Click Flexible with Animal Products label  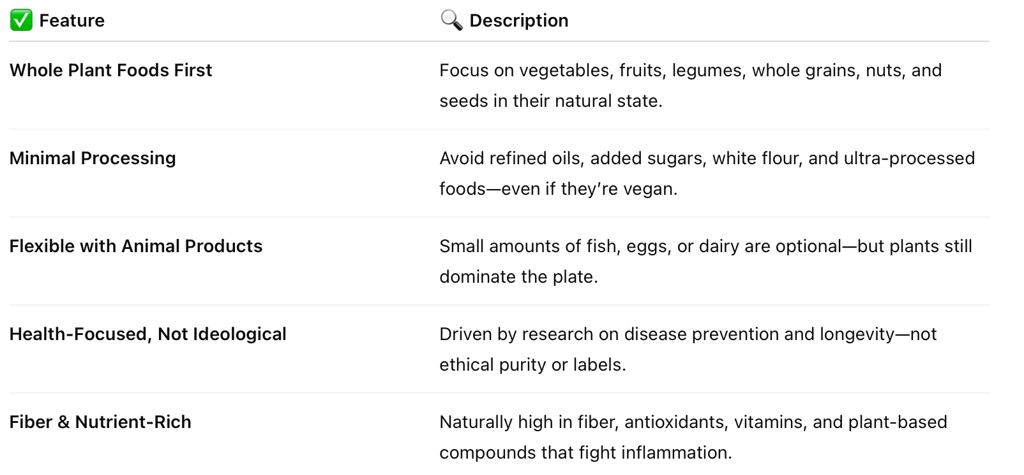click(136, 246)
